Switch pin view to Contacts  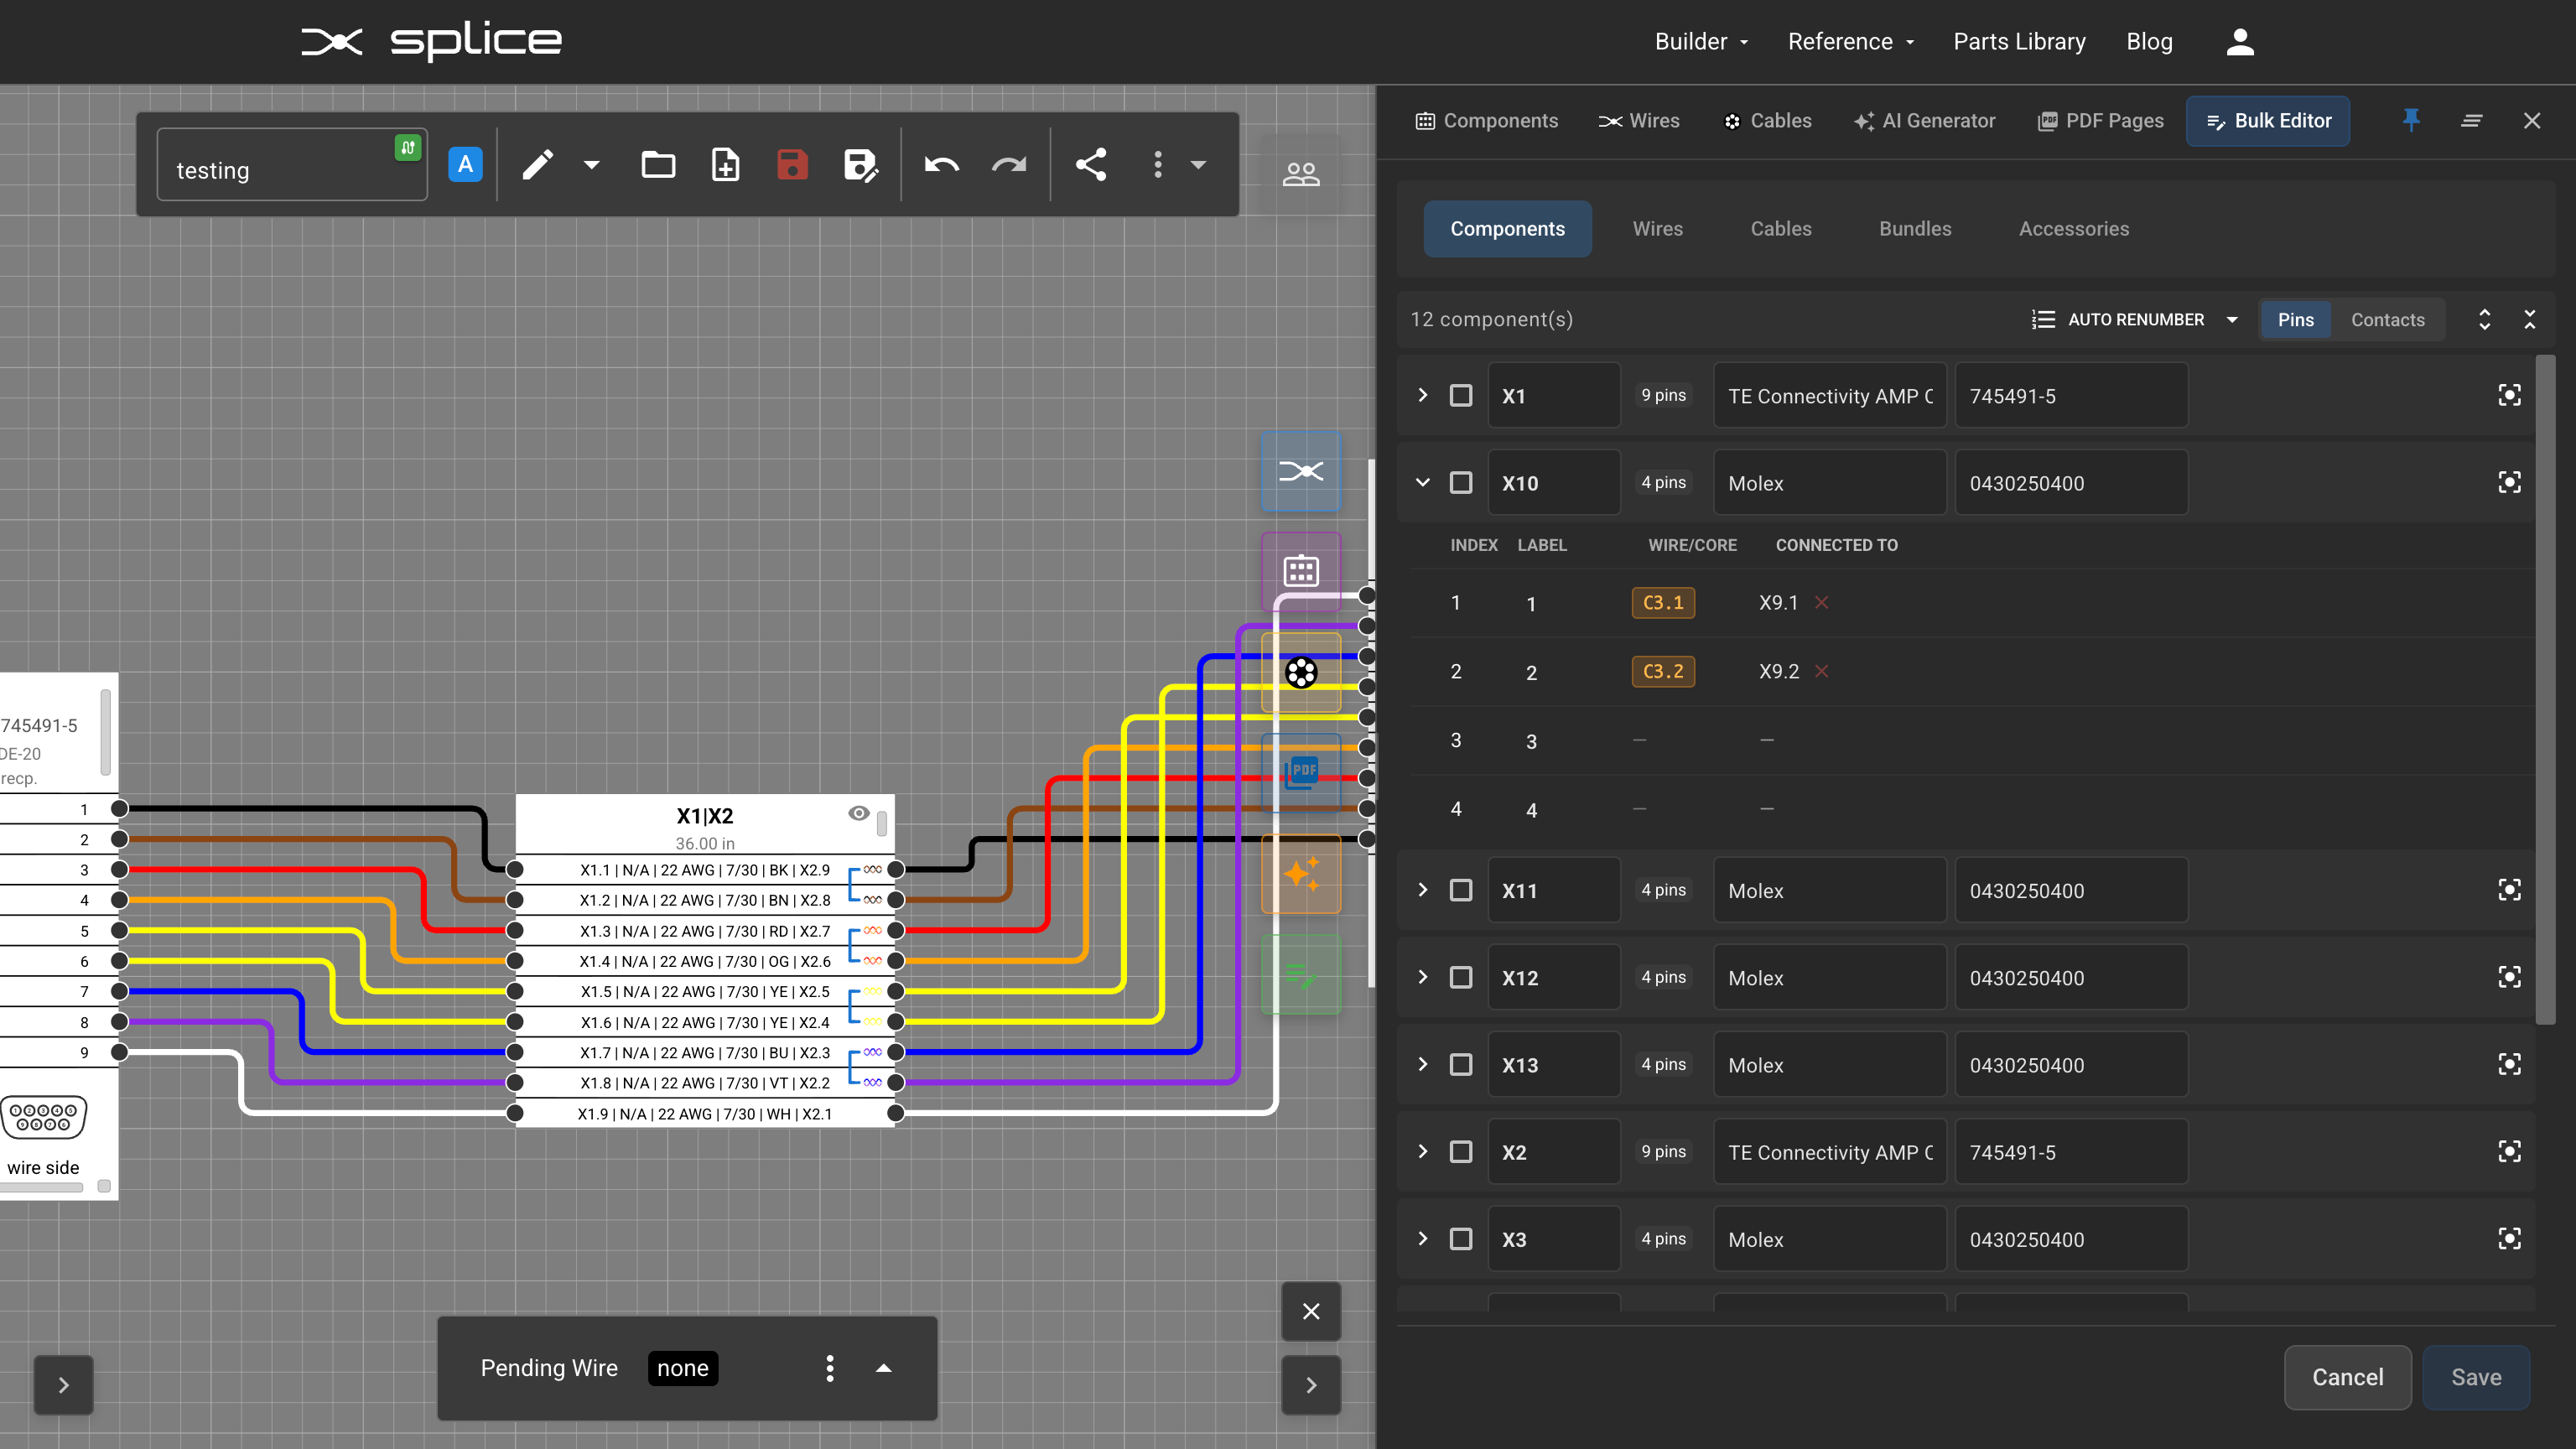pos(2387,320)
